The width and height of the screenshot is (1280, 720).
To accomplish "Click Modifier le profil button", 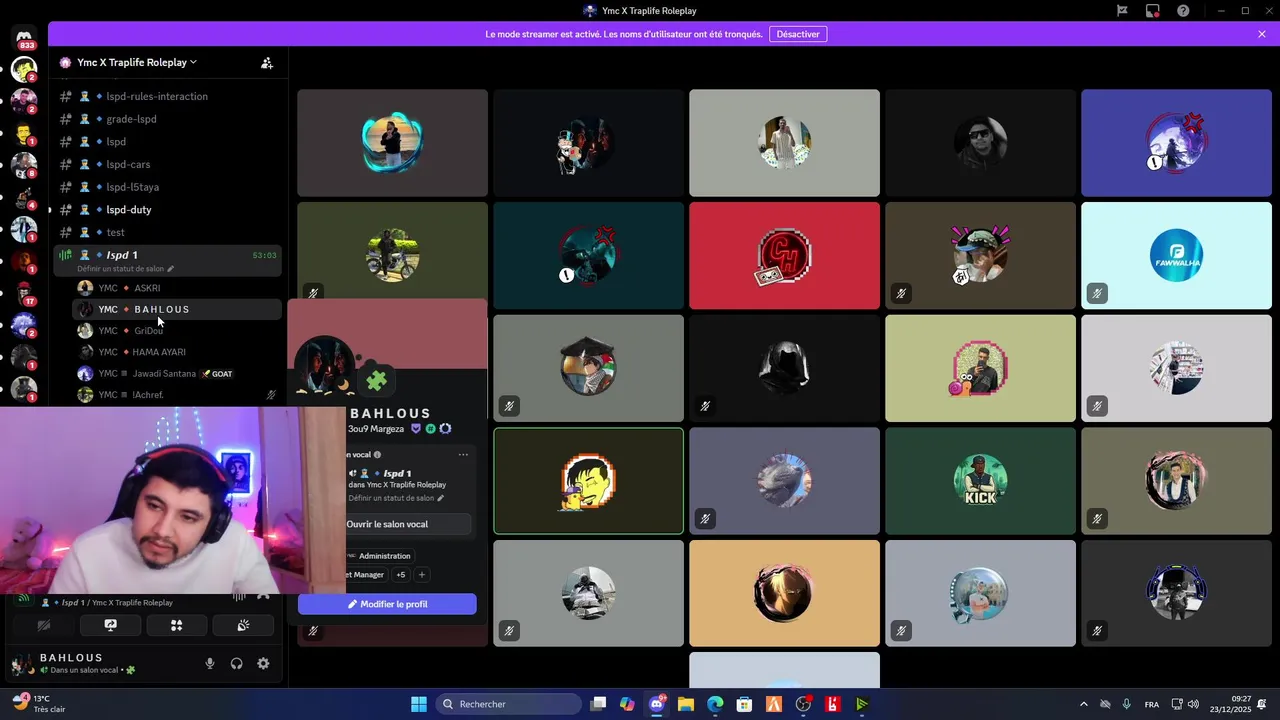I will click(387, 604).
